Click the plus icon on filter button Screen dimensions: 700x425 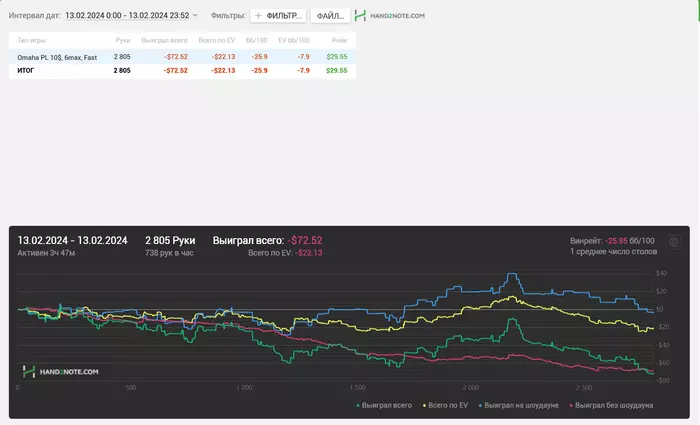(x=258, y=16)
